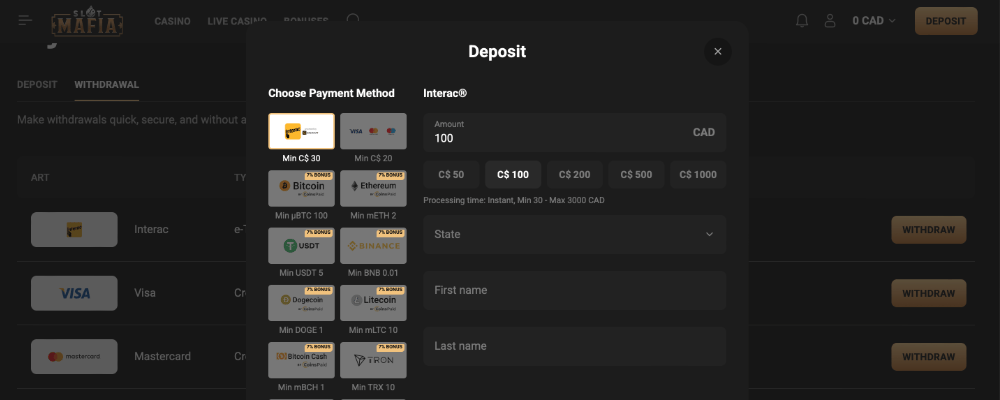The height and width of the screenshot is (400, 1000).
Task: Click the Visa logo in withdrawal list
Action: (74, 293)
